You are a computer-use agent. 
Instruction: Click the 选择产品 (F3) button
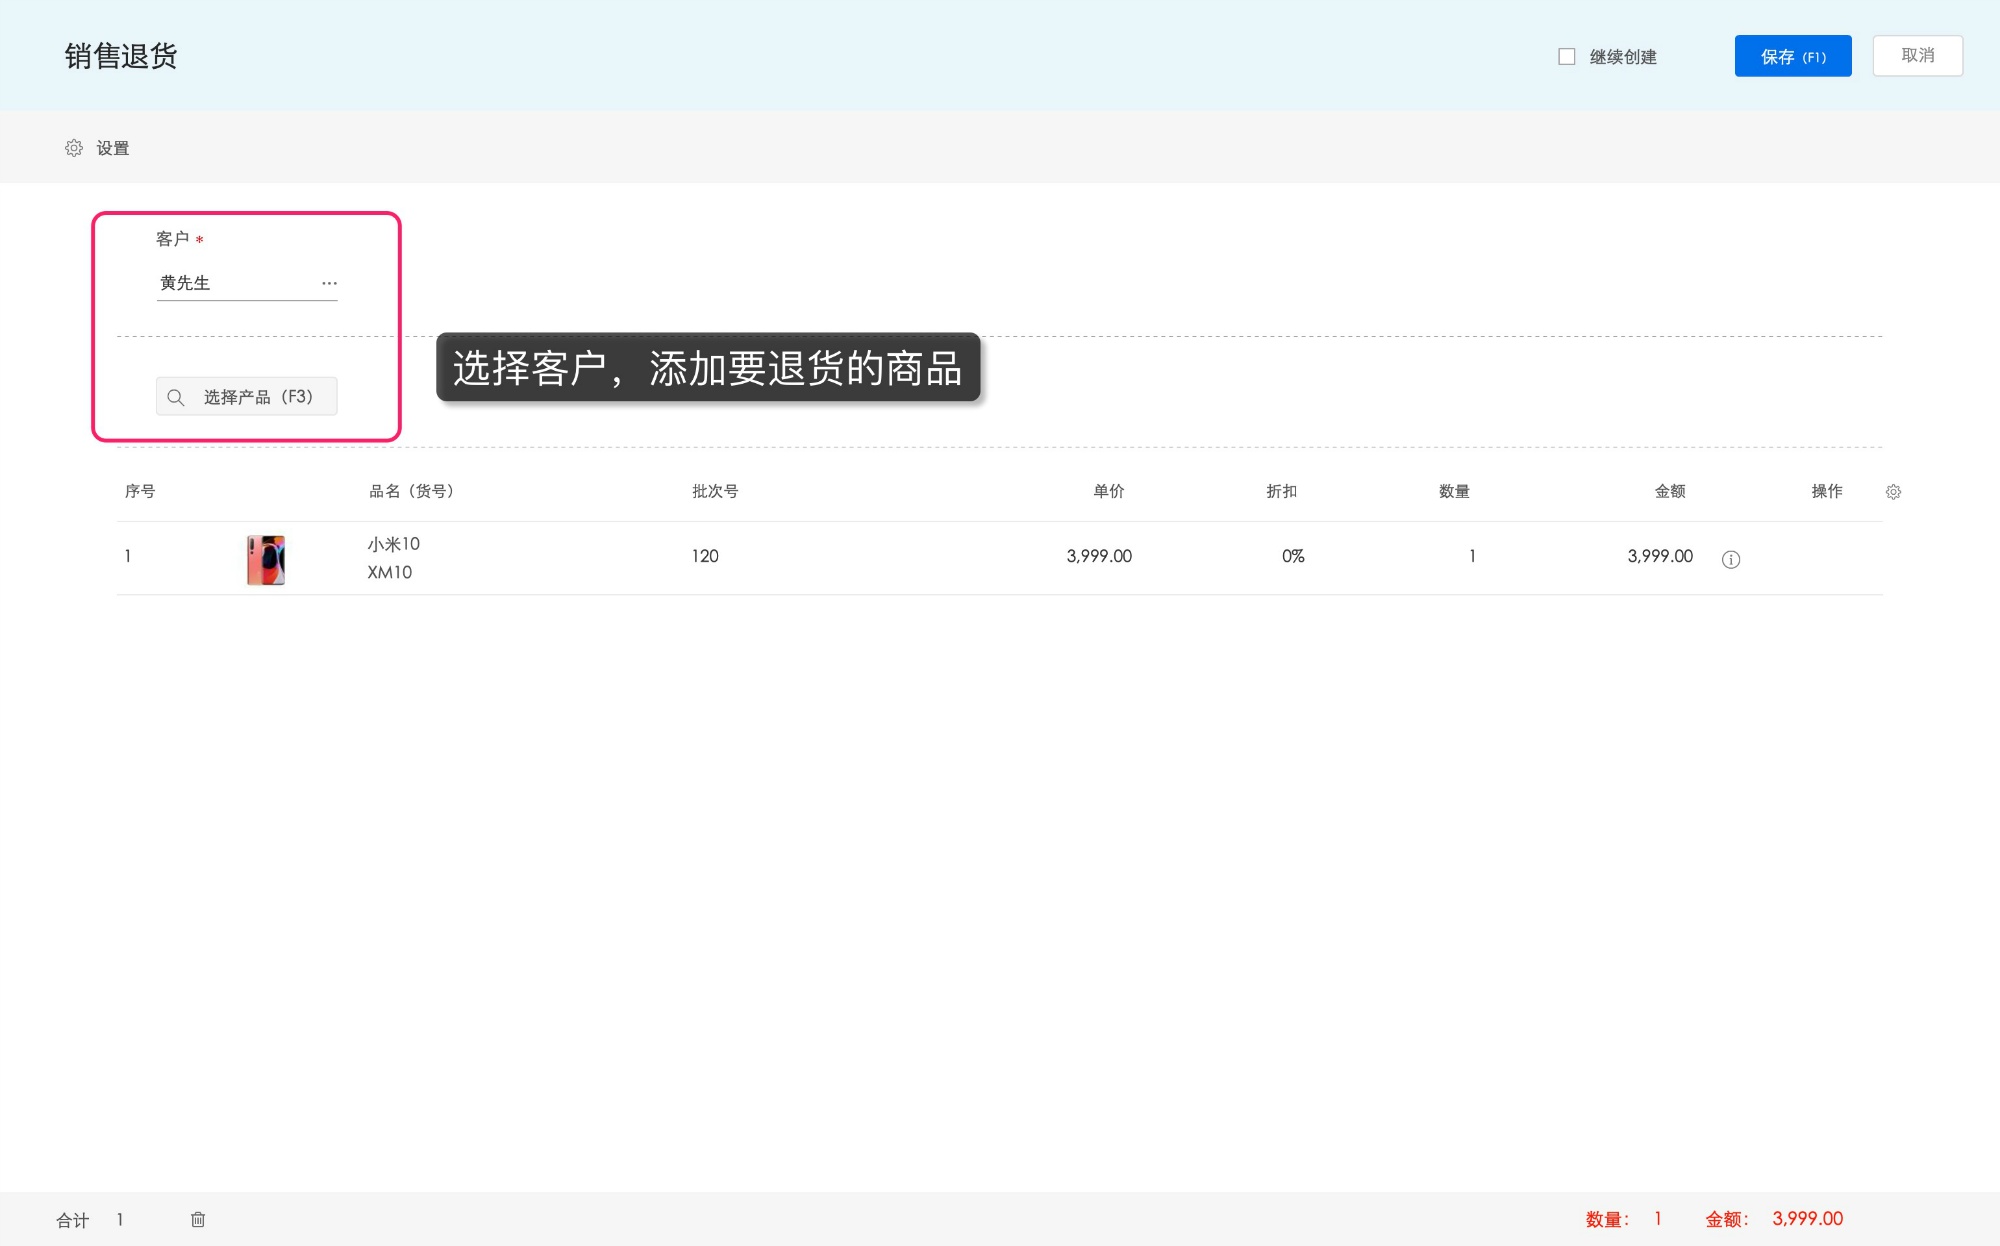tap(246, 396)
